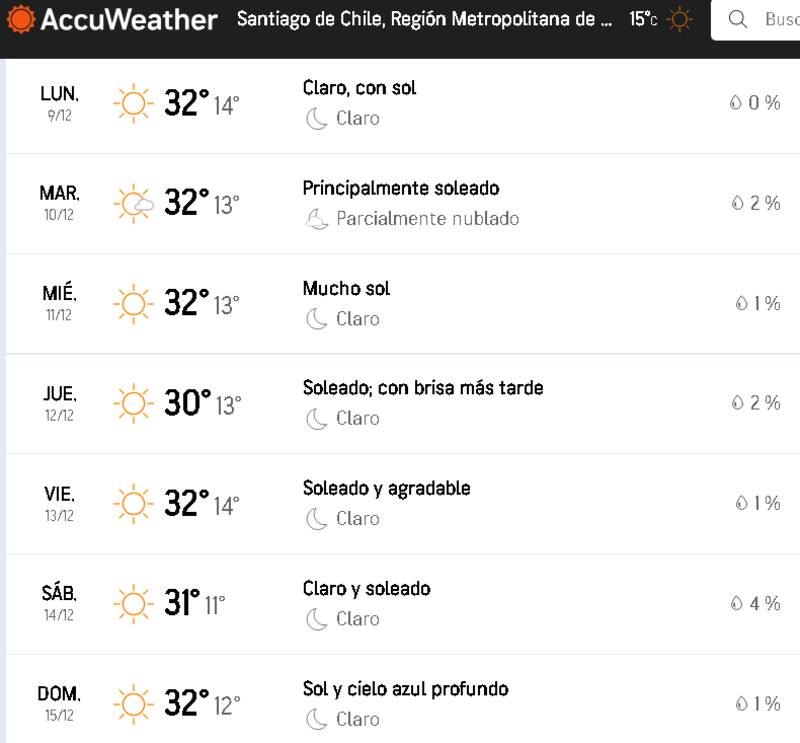Click the AccuWeather brand name link
Viewport: 800px width, 743px height.
tap(129, 19)
